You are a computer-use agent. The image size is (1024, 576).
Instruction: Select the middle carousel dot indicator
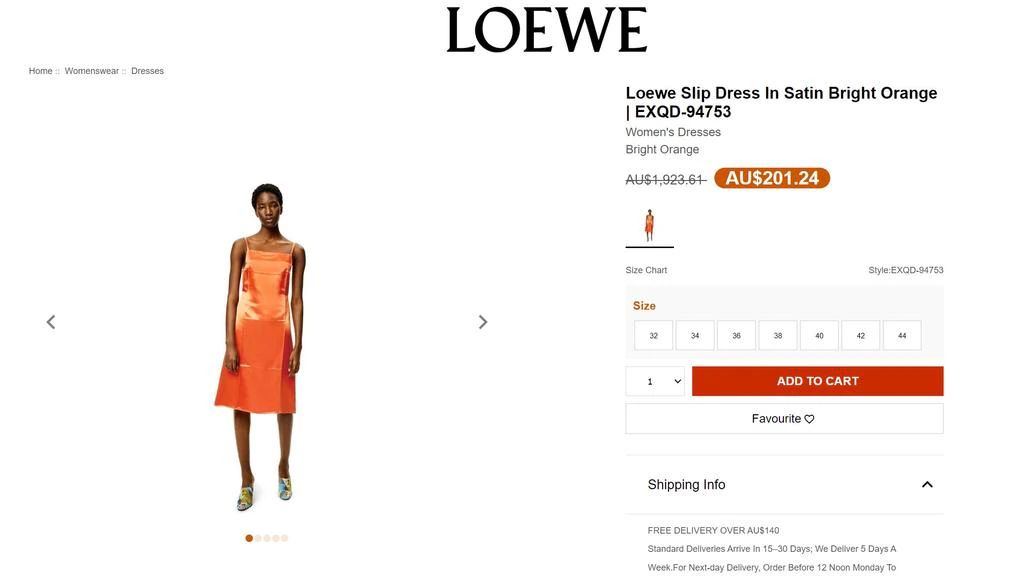tap(266, 538)
